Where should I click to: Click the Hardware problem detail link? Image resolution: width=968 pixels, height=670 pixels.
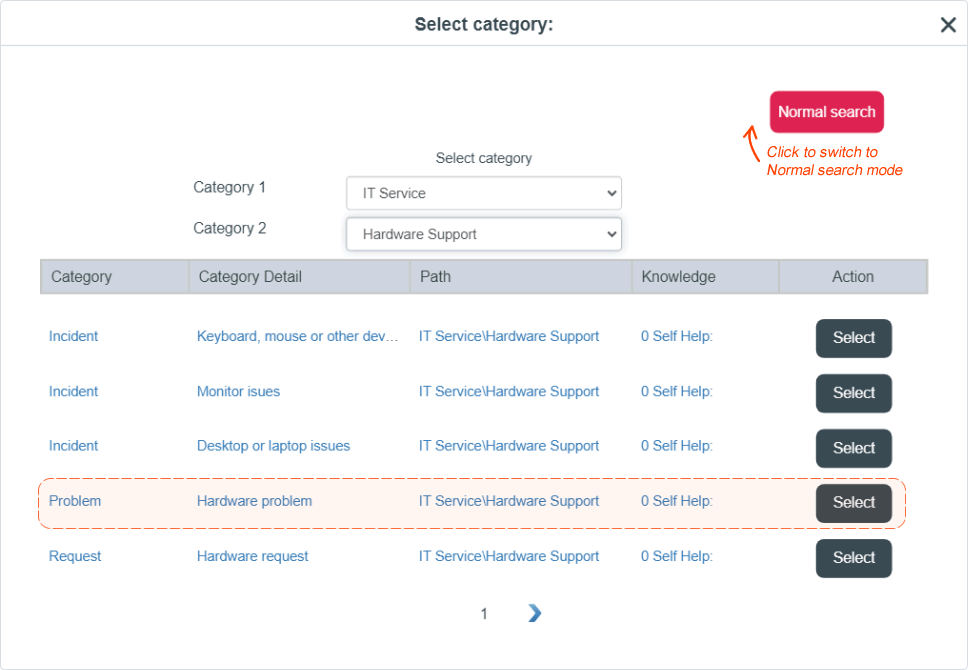(254, 501)
